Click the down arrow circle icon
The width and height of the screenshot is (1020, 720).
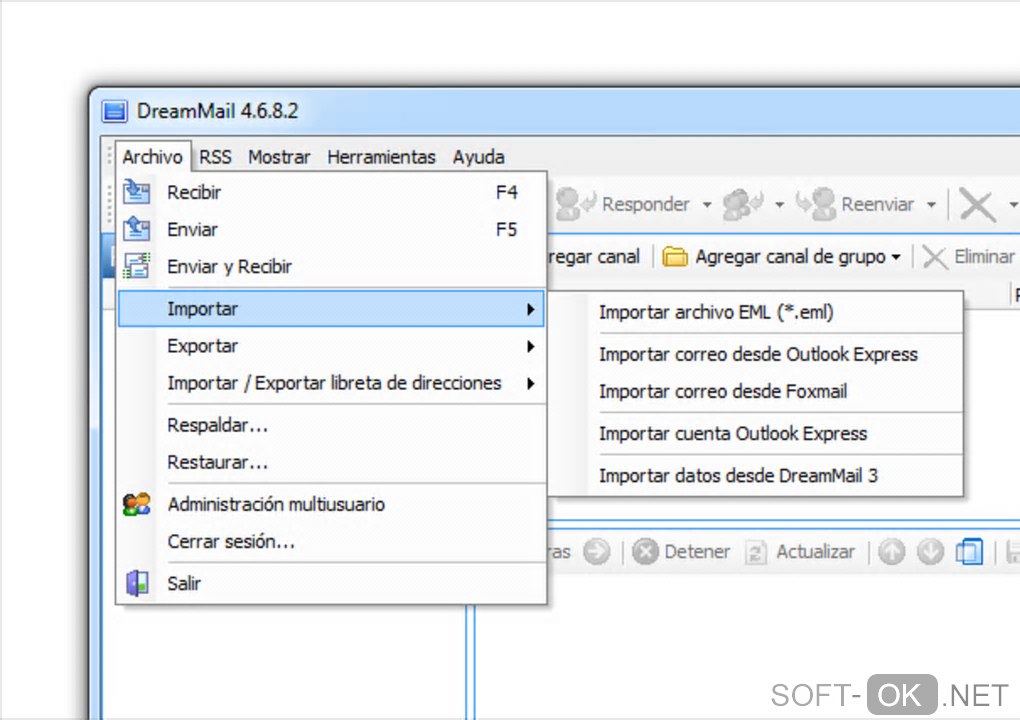click(931, 552)
